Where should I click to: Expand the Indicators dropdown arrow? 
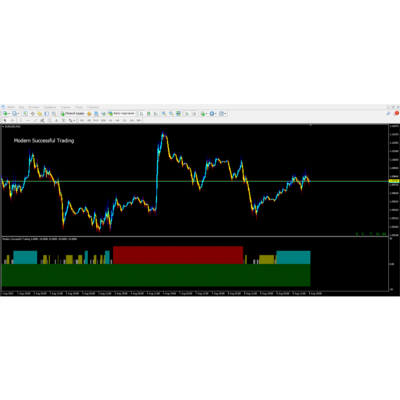(207, 114)
